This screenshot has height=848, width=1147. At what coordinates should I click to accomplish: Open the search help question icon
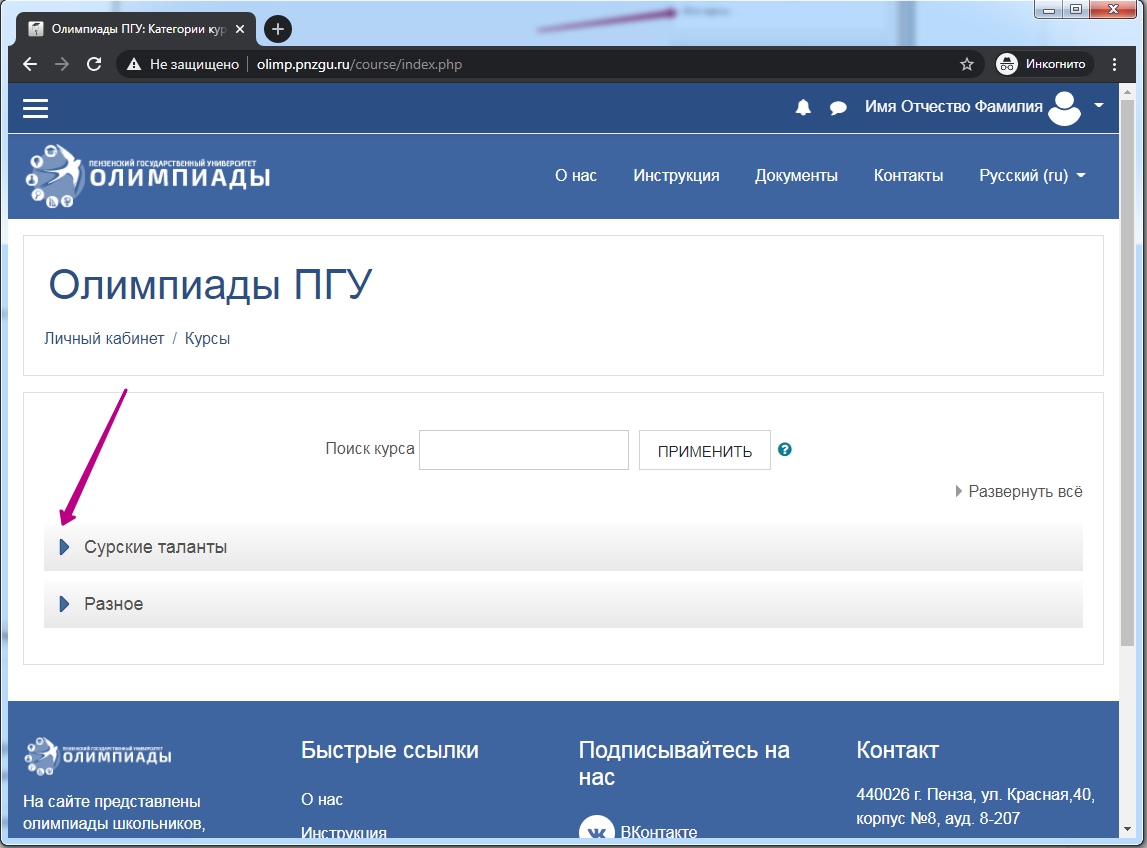pos(785,449)
